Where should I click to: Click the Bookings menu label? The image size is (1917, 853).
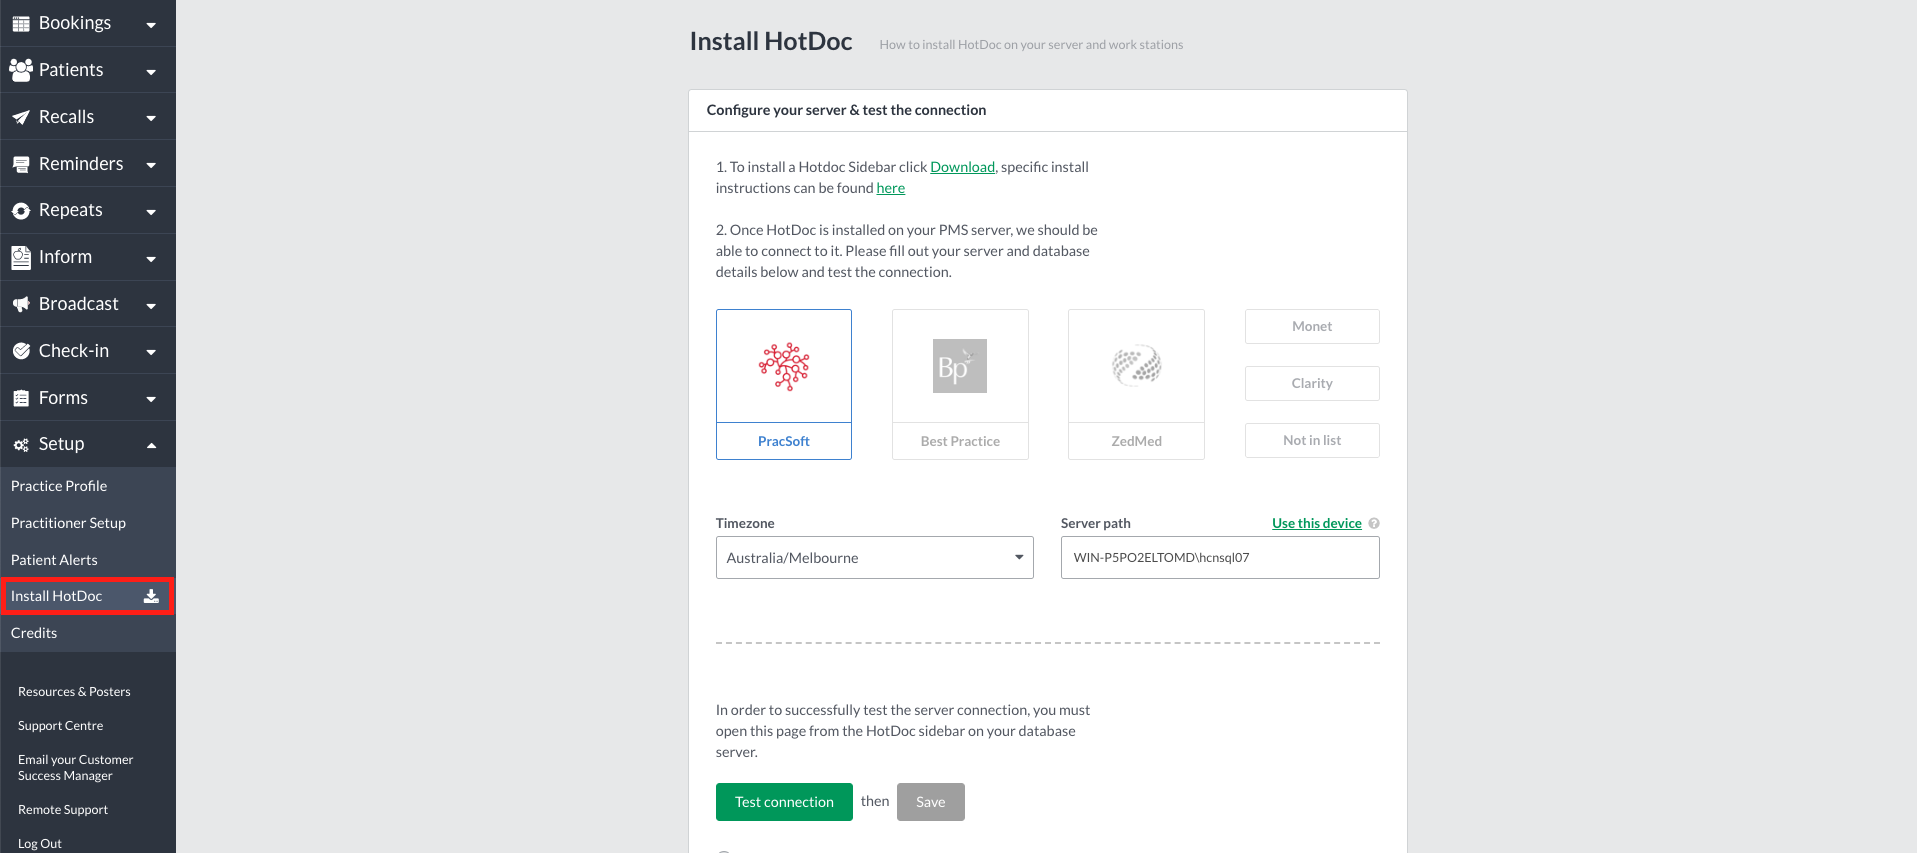(75, 23)
